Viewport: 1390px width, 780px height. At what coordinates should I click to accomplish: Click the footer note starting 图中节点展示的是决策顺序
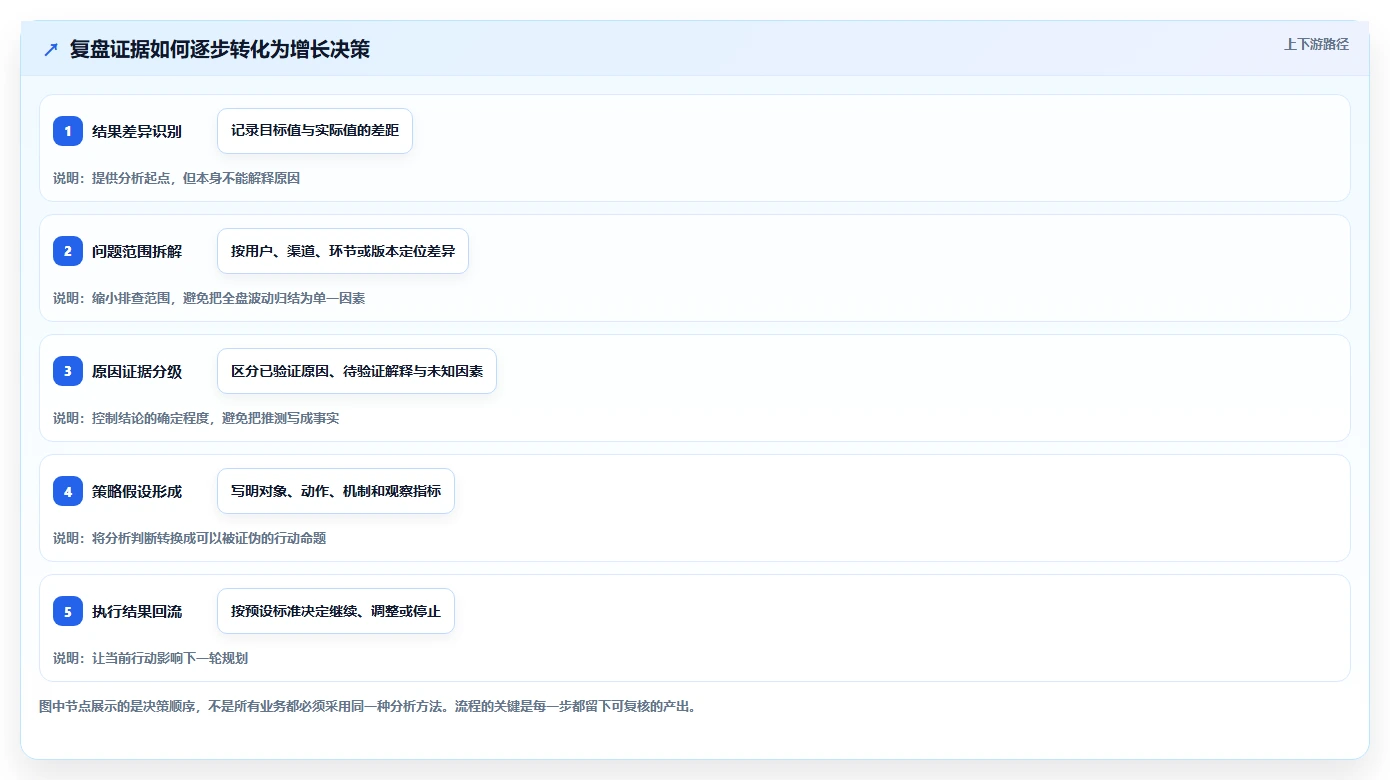(367, 706)
